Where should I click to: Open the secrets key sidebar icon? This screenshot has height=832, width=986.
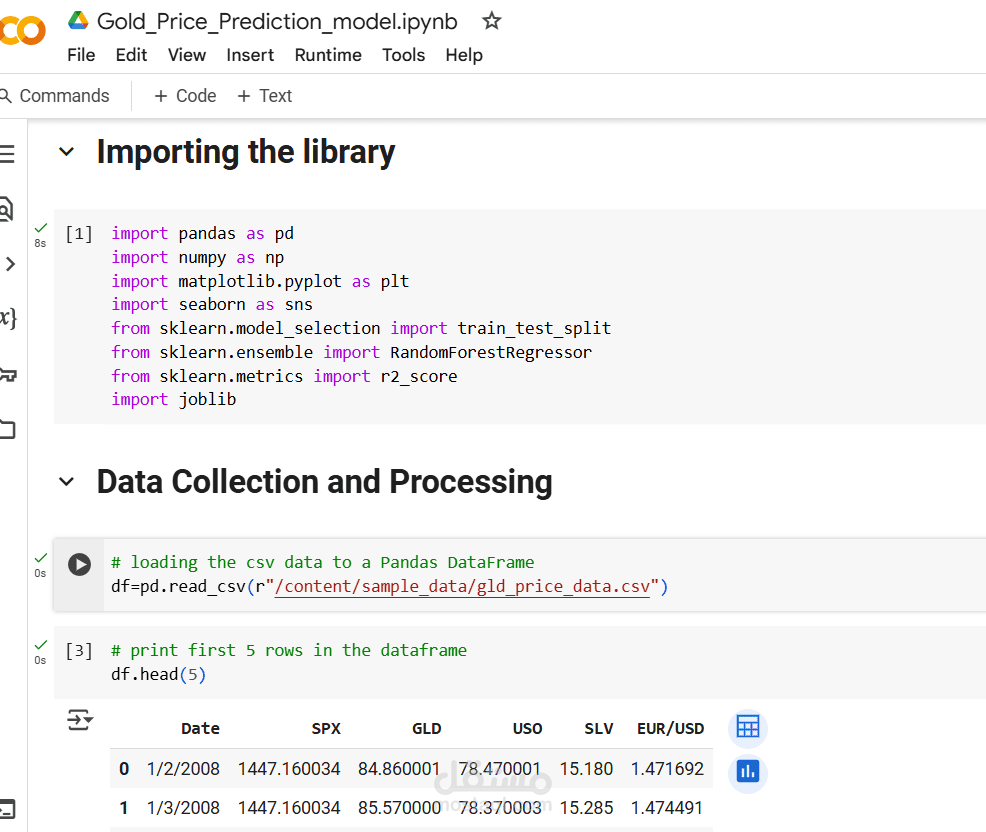coord(8,375)
